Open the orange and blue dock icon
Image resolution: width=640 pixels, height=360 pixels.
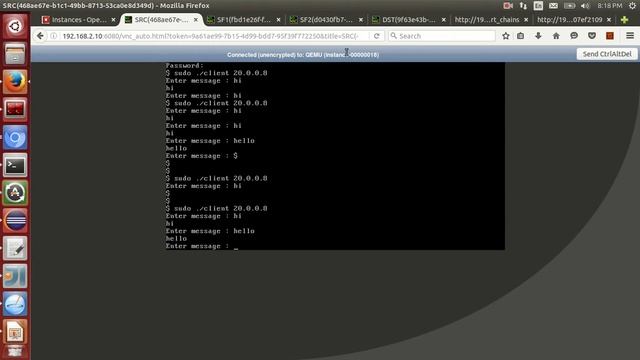15,276
